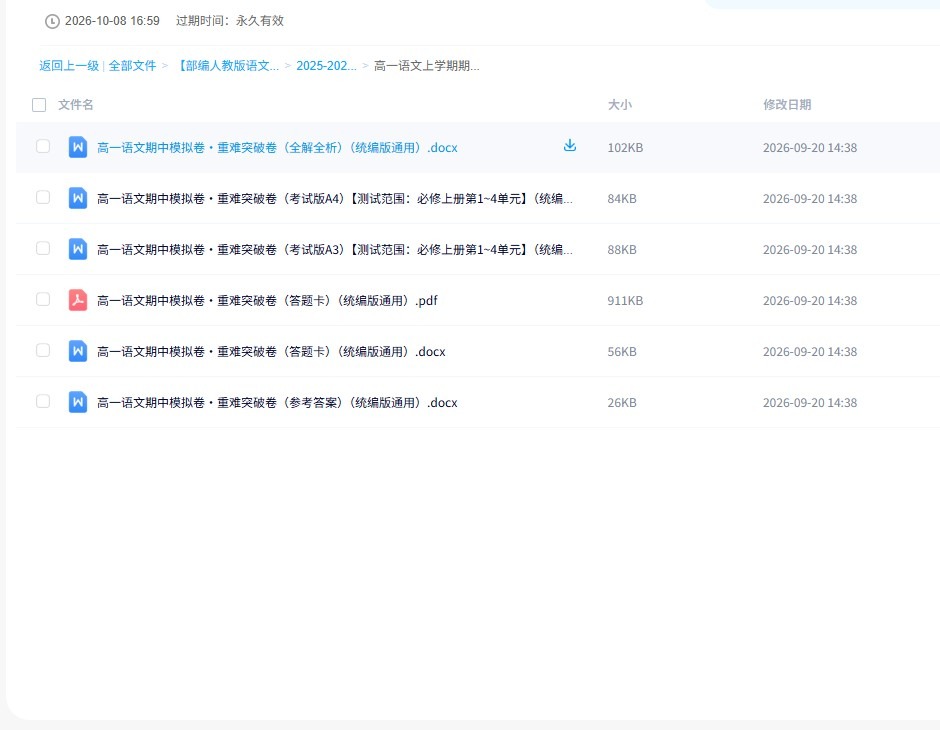Image resolution: width=940 pixels, height=730 pixels.
Task: Open 【部编人教版语文... breadcrumb folder
Action: click(227, 66)
